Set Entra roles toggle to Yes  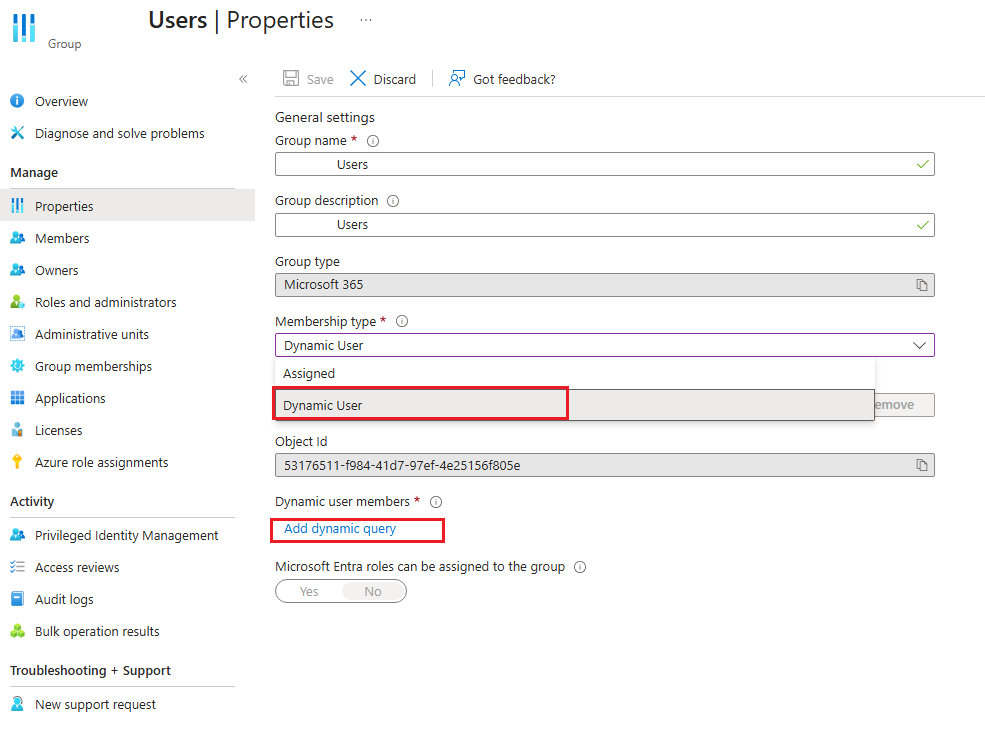(x=309, y=592)
